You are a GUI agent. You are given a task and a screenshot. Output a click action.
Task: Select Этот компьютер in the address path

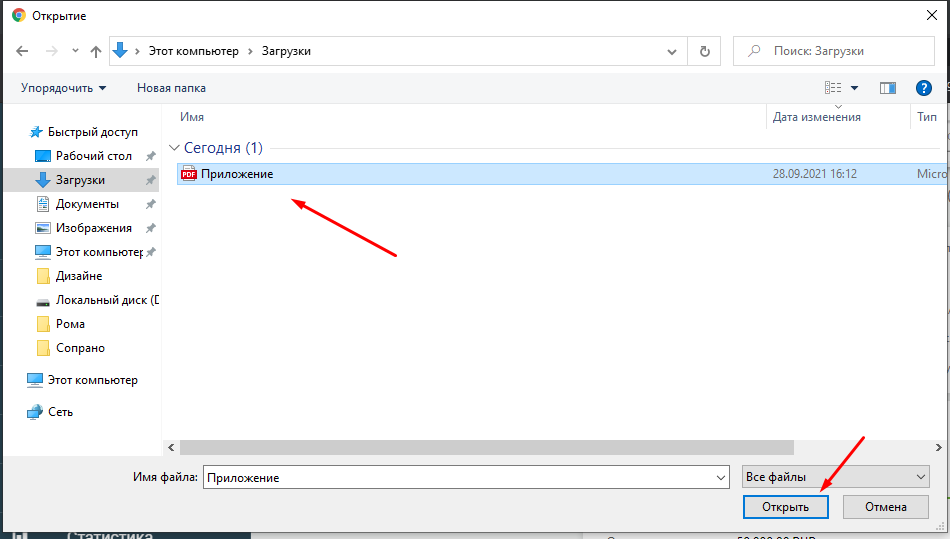194,51
